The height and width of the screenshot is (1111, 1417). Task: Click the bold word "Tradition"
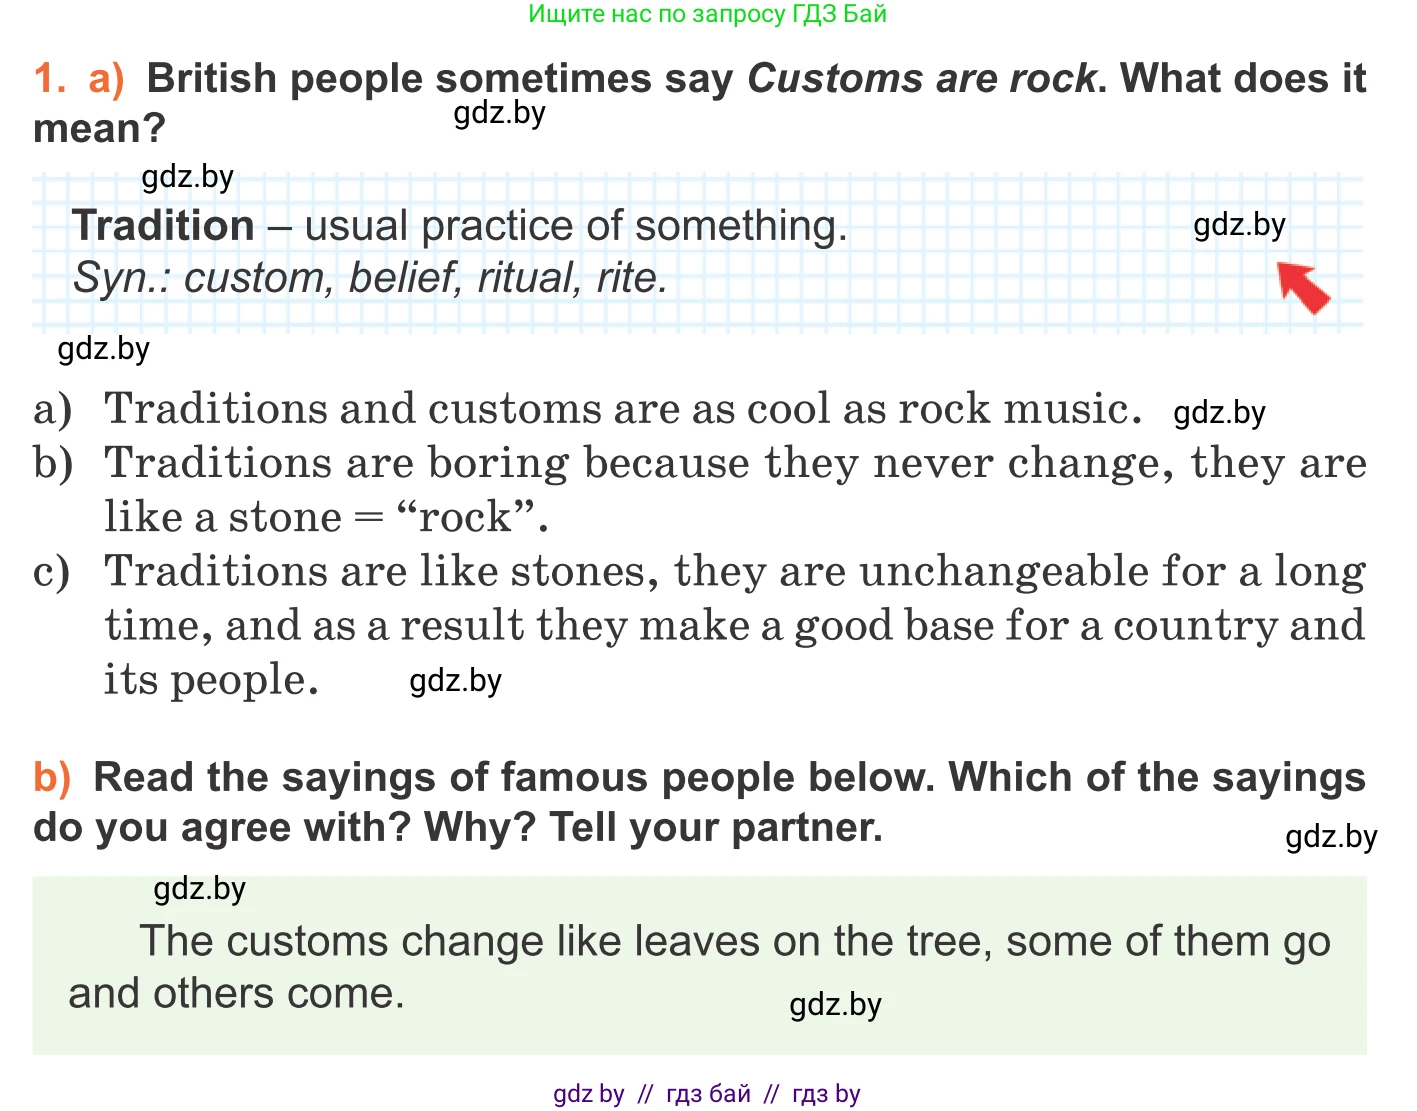point(163,226)
